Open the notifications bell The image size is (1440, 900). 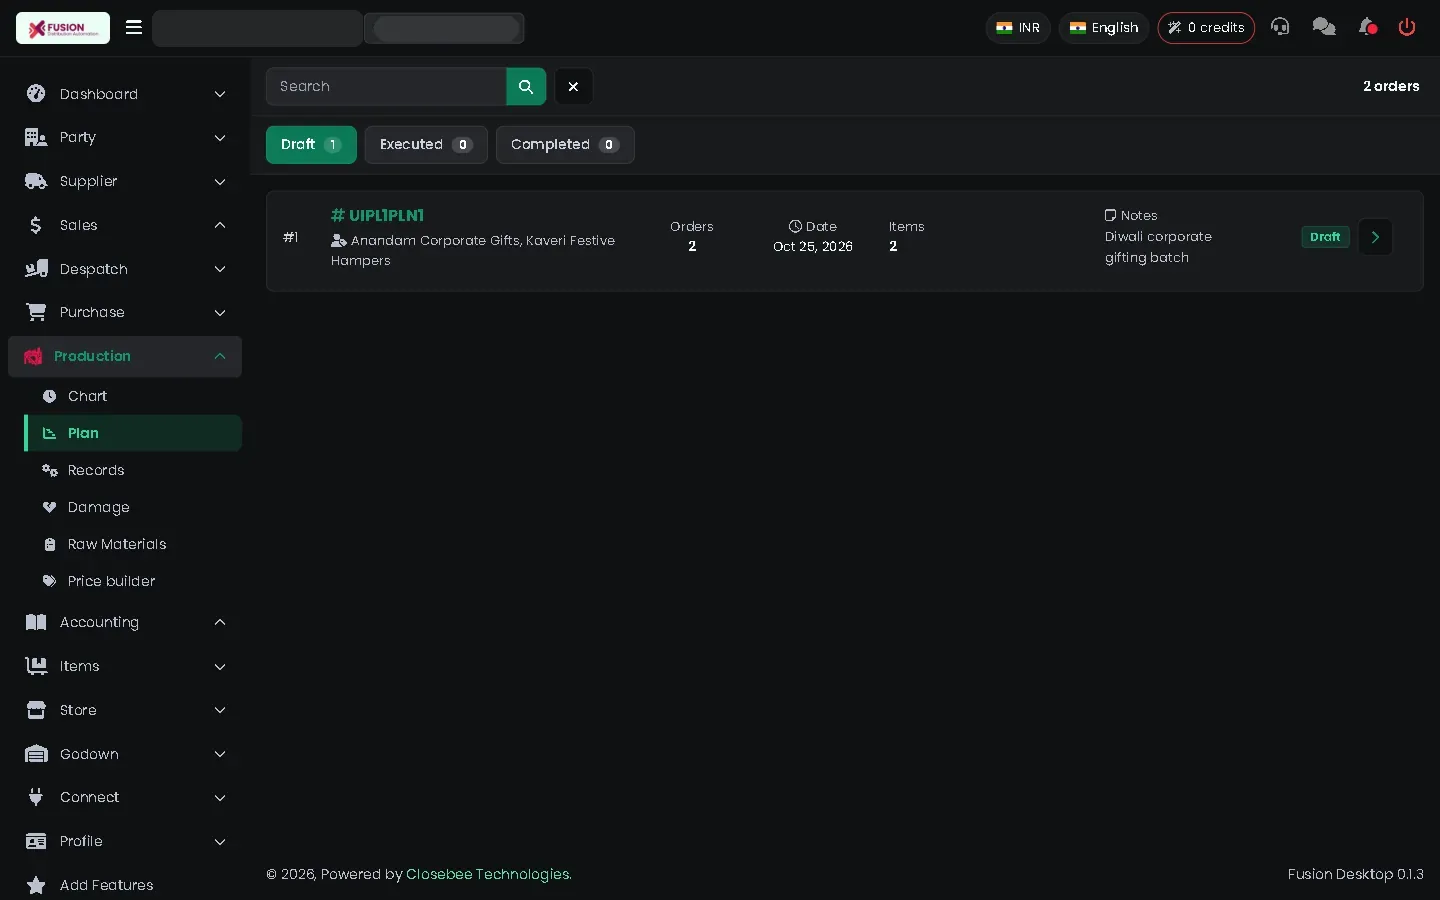pos(1368,27)
